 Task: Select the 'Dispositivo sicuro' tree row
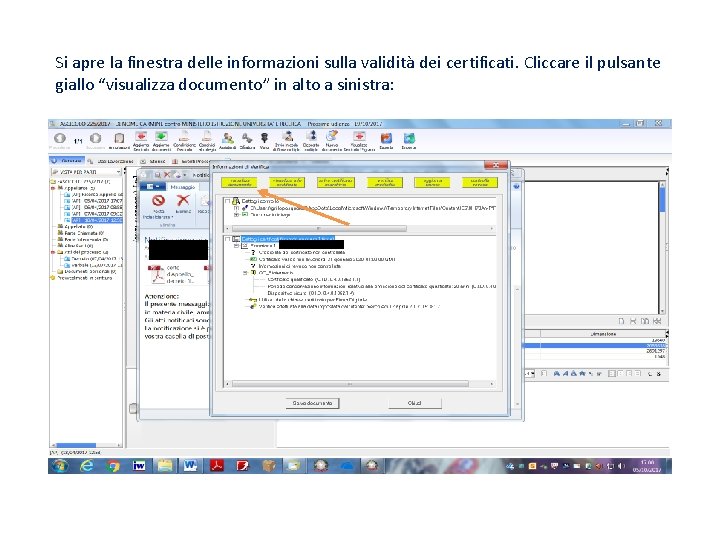coord(310,292)
